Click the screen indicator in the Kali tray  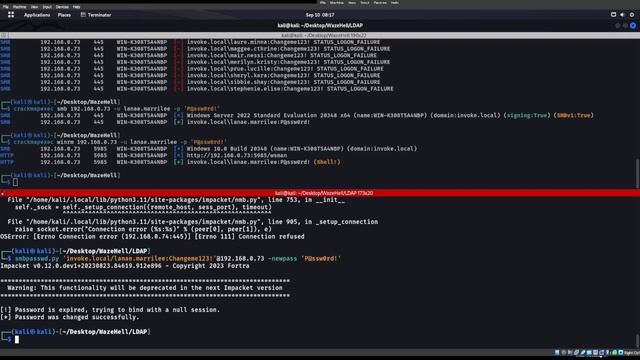click(x=613, y=15)
